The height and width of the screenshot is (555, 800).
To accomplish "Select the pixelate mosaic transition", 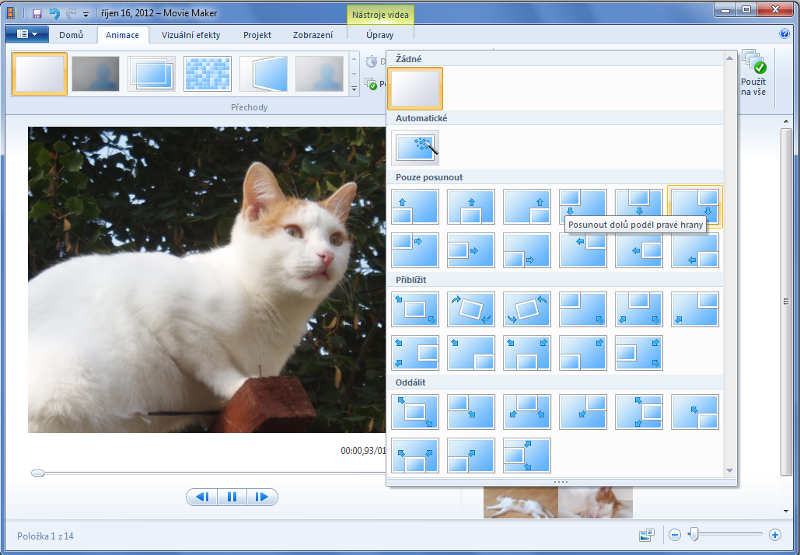I will click(207, 74).
